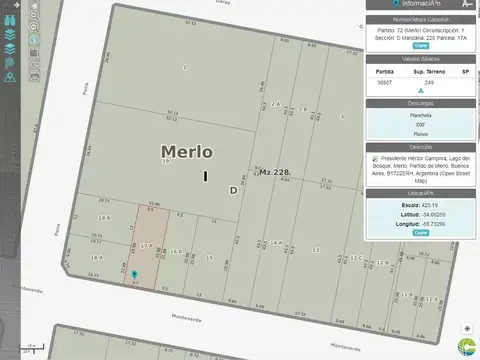Select parcel 15 on the map
480x360 pixels.
point(209,258)
